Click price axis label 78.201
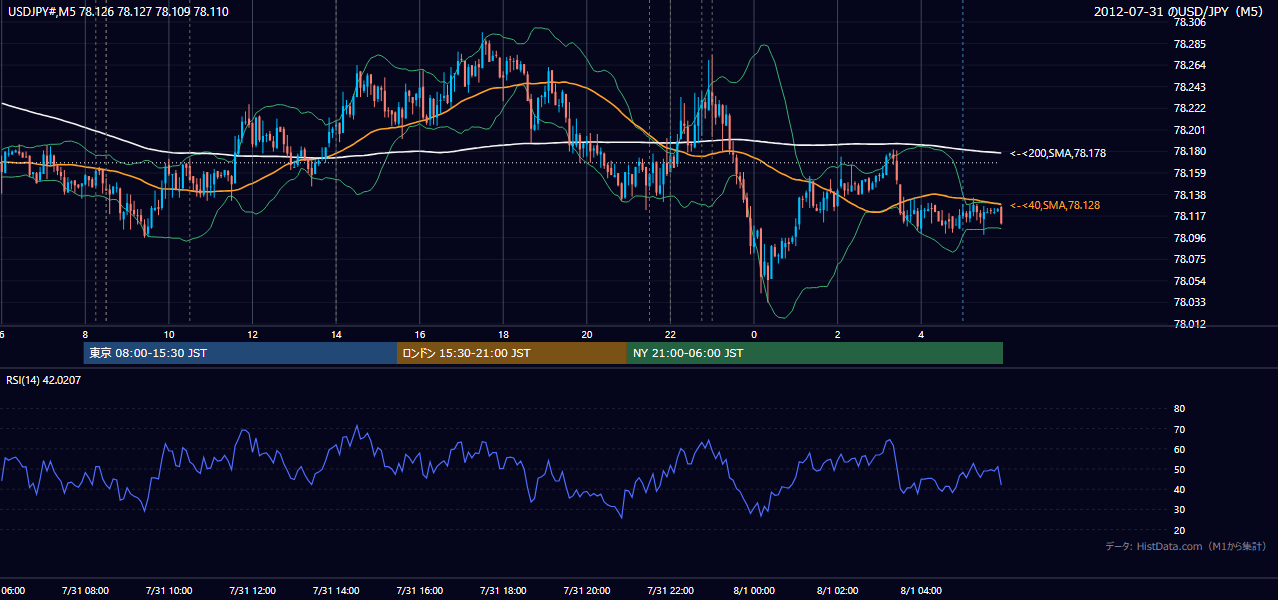 pyautogui.click(x=1190, y=130)
